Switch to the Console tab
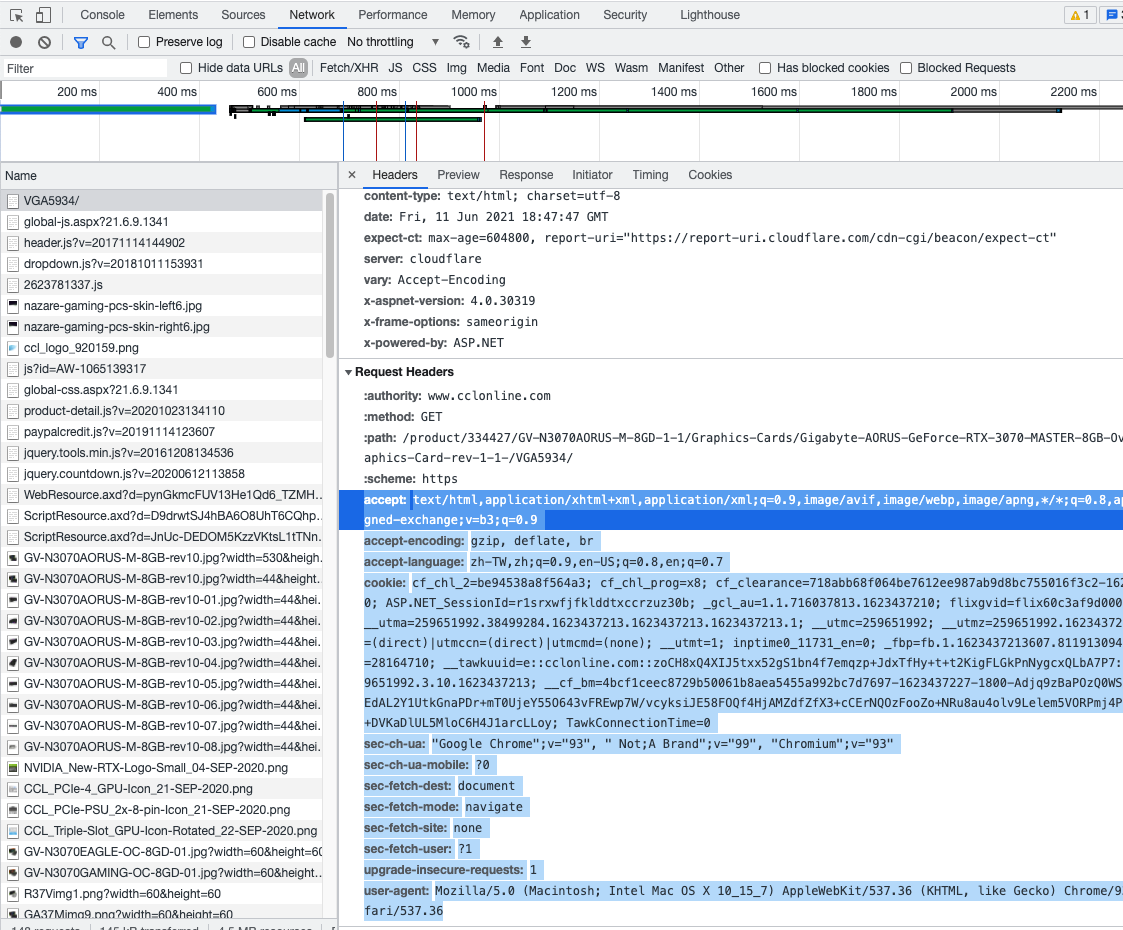The height and width of the screenshot is (930, 1123). pyautogui.click(x=102, y=15)
